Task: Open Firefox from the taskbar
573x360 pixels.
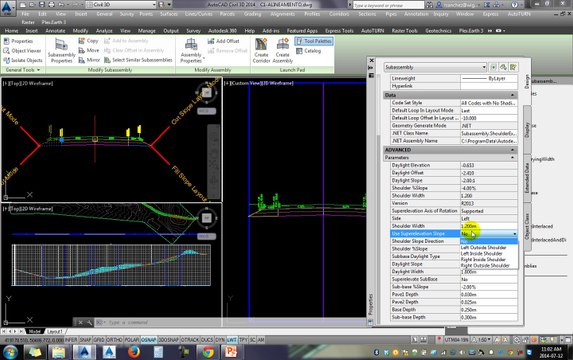Action: [134, 352]
